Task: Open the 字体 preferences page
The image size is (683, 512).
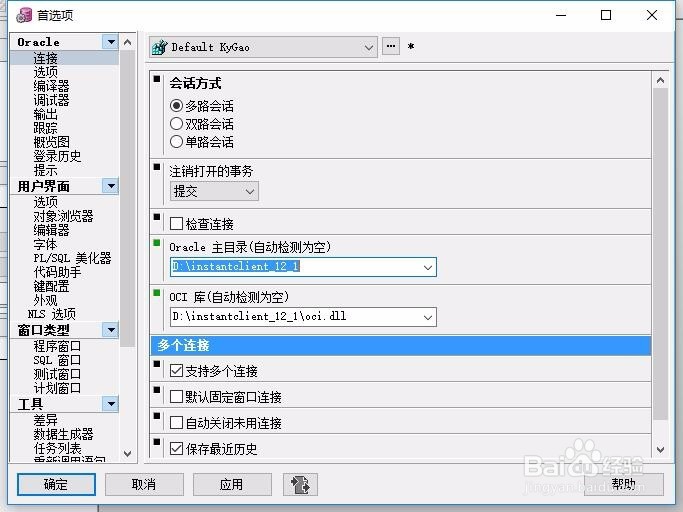Action: click(x=45, y=244)
